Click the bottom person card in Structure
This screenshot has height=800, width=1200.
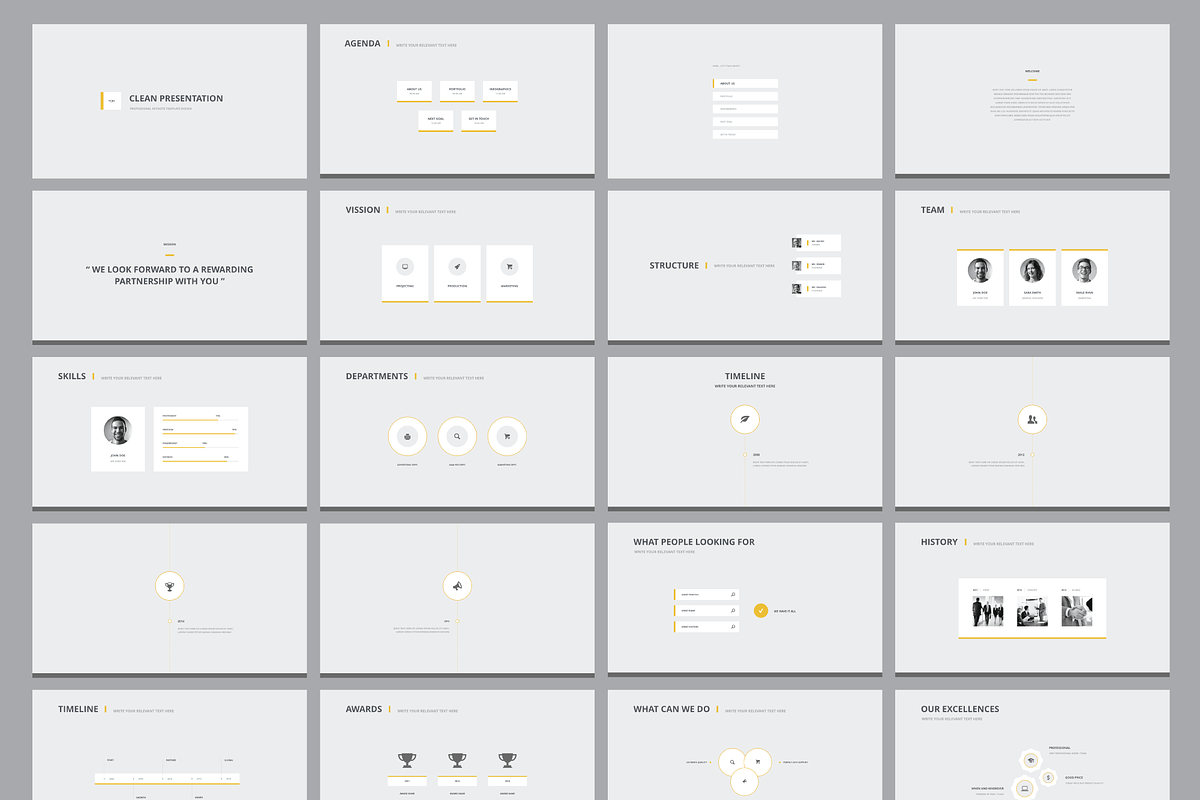[x=816, y=288]
